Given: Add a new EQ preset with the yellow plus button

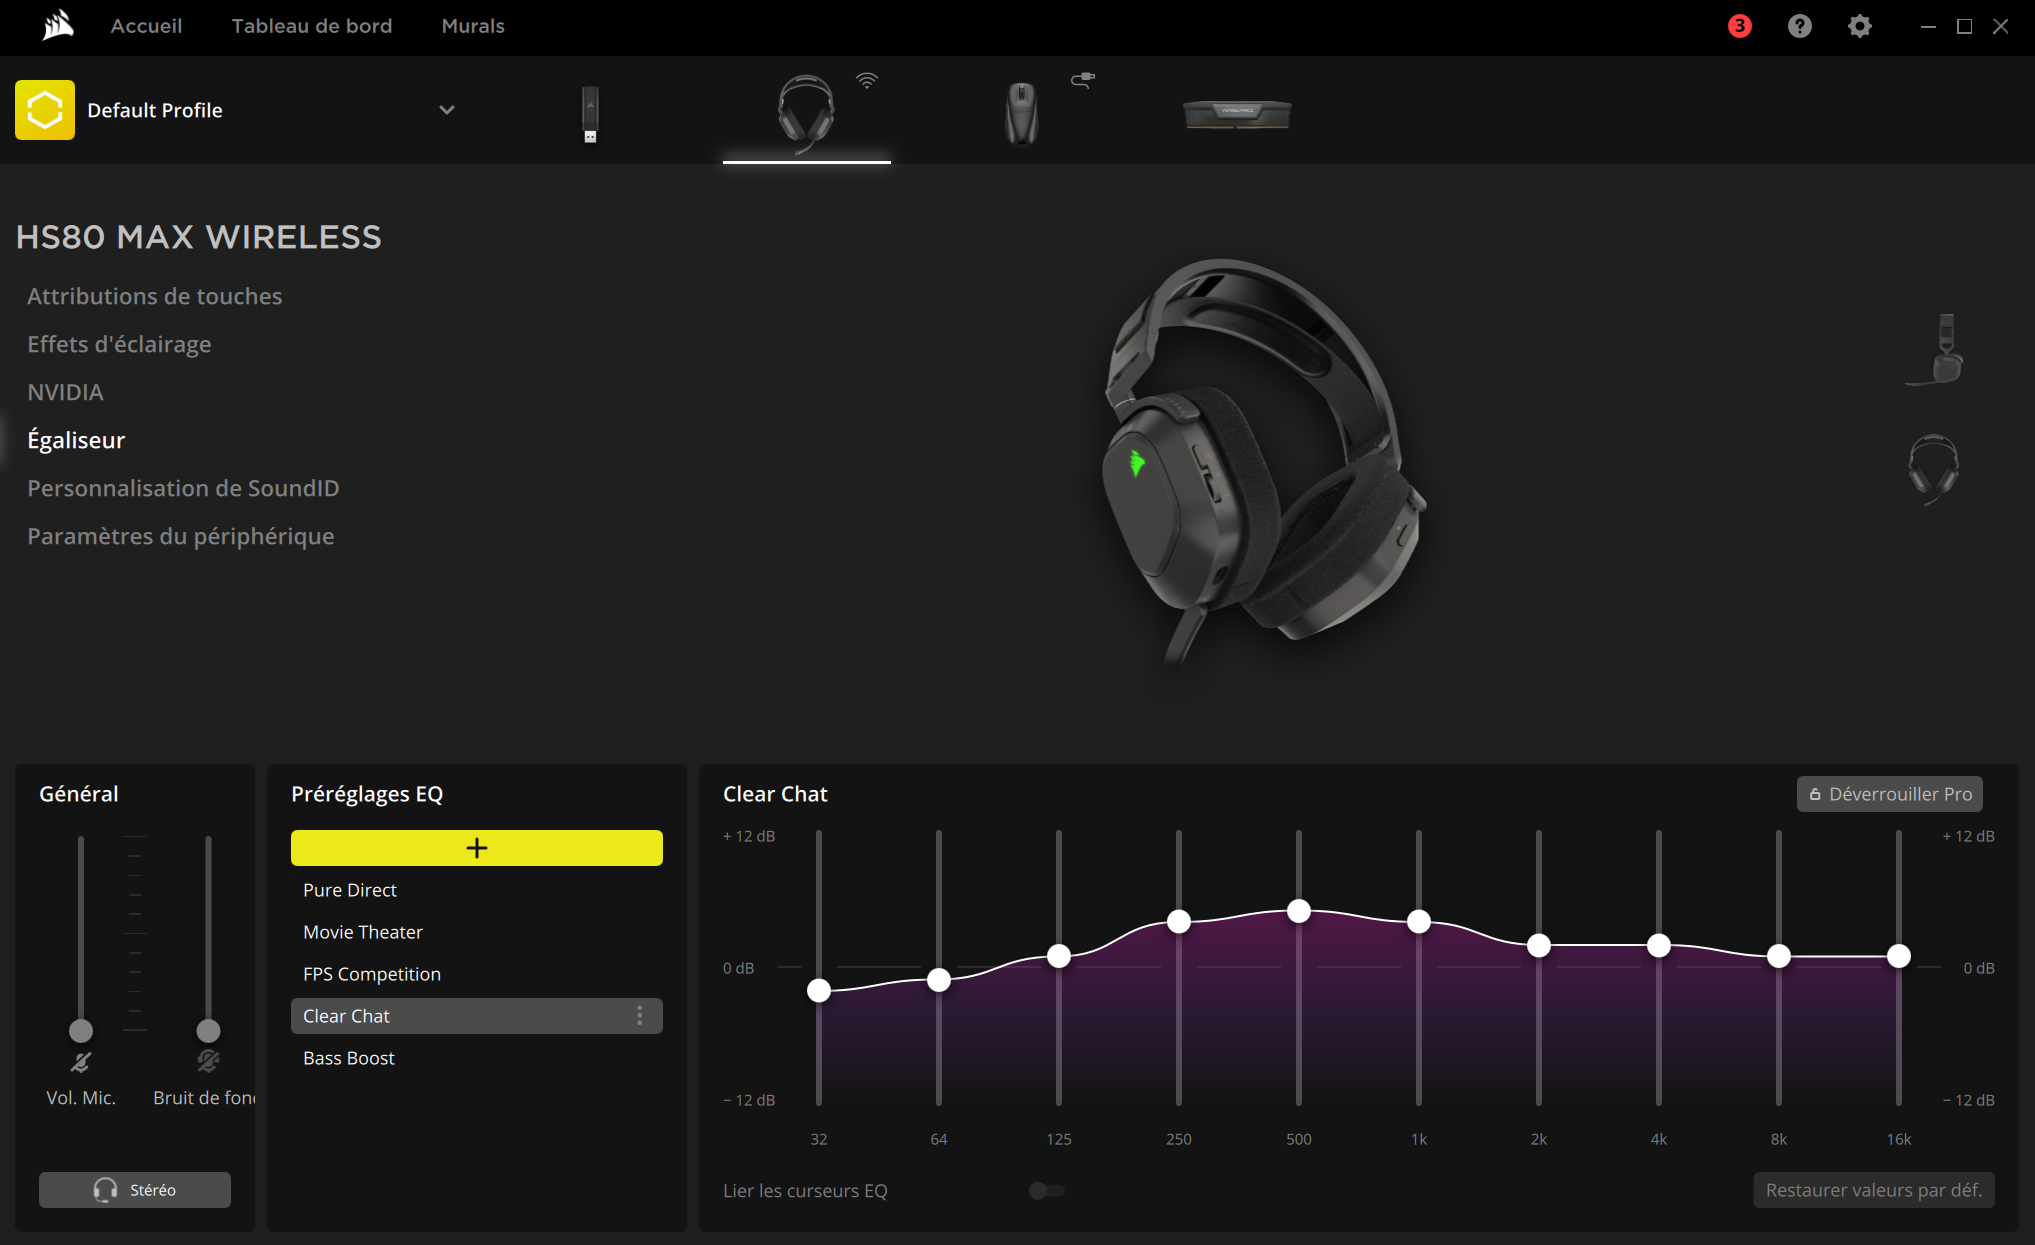Looking at the screenshot, I should [x=477, y=848].
